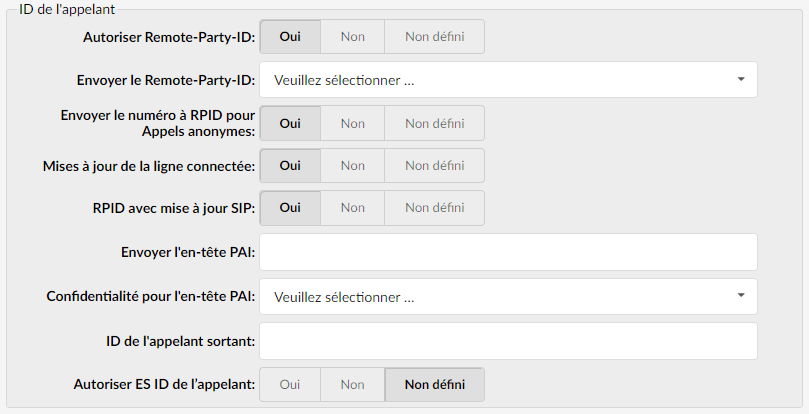
Task: Select Non défini for Autoriser Remote-Party-ID
Action: point(434,37)
